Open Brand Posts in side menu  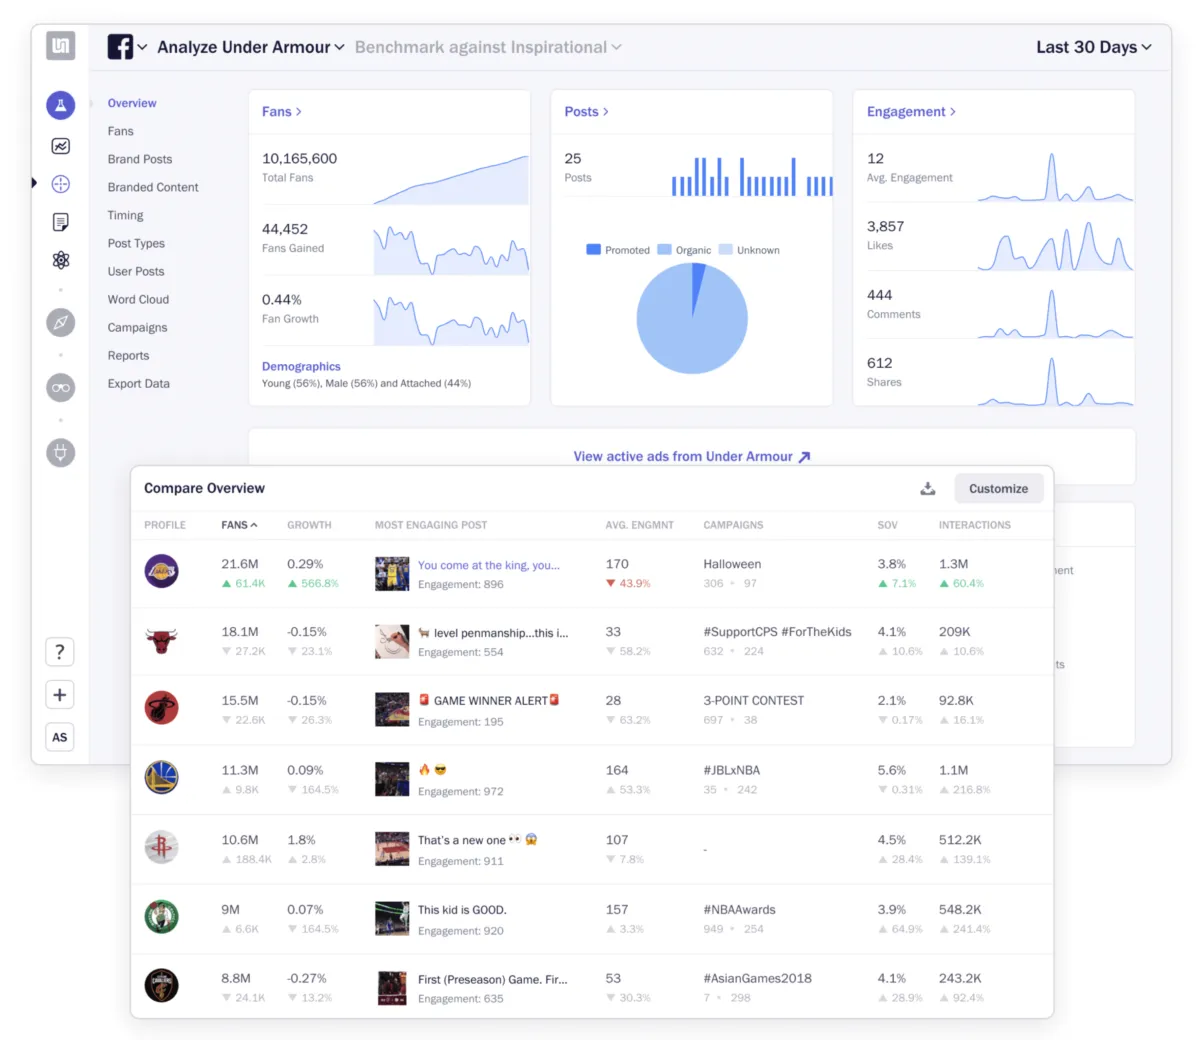tap(140, 159)
